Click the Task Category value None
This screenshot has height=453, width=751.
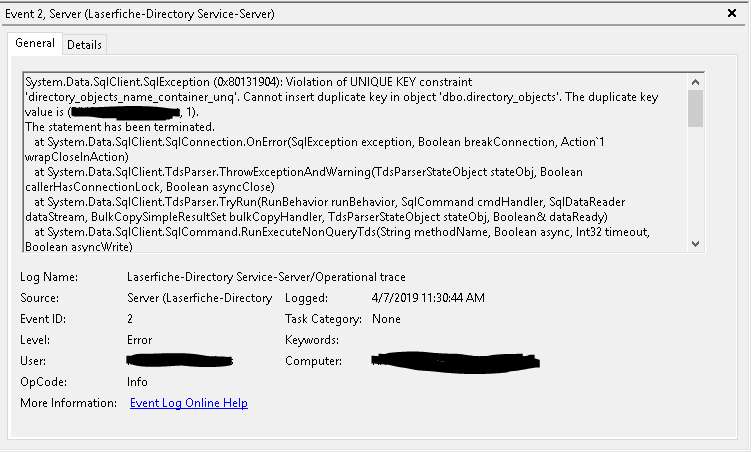coord(386,319)
